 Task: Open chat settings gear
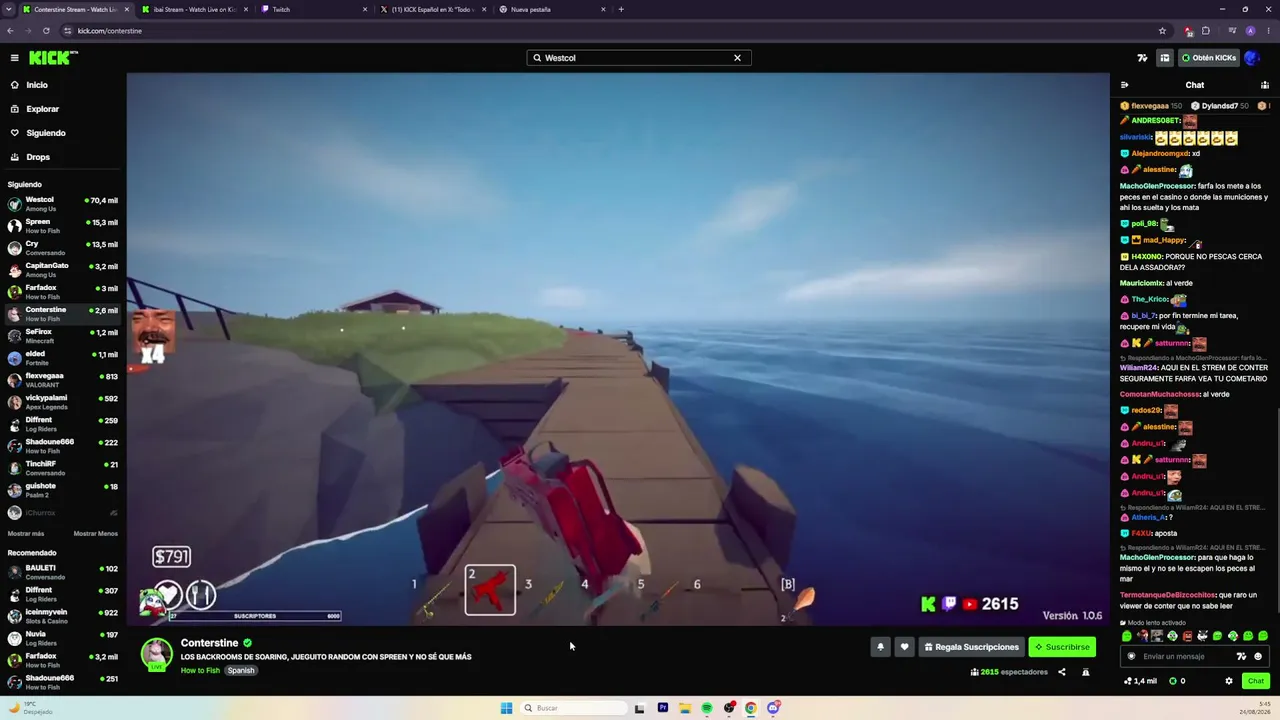[1229, 681]
